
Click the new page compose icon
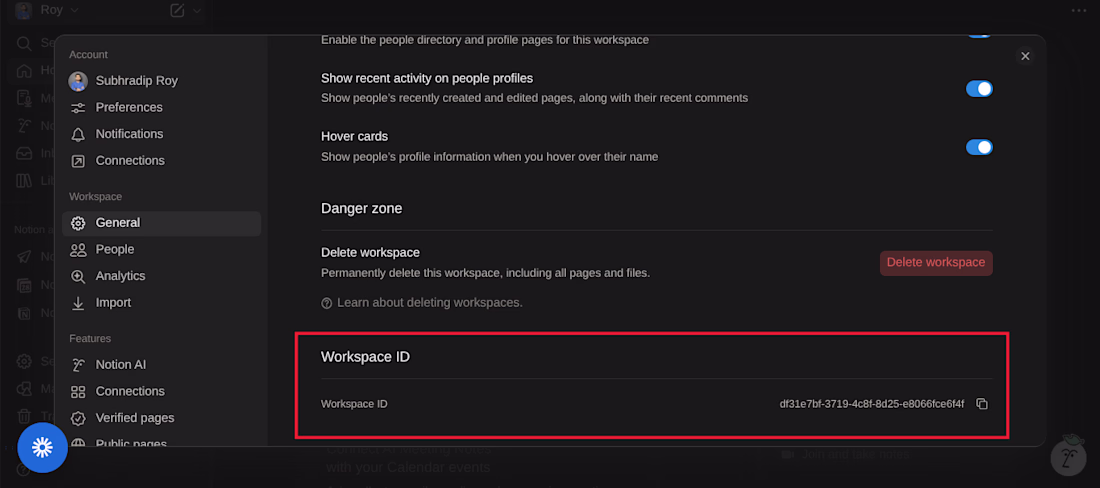[x=177, y=11]
